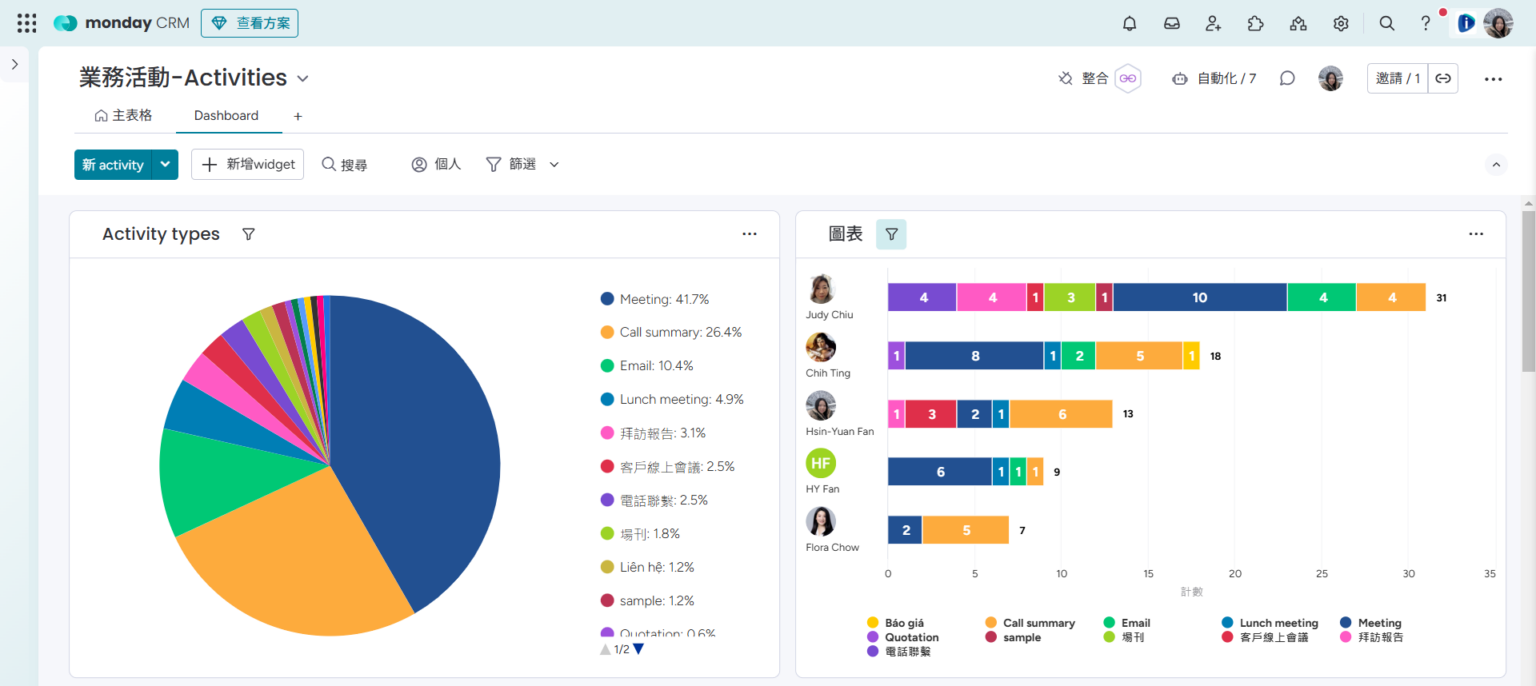Click the board owner avatar near 邀請

coord(1330,78)
